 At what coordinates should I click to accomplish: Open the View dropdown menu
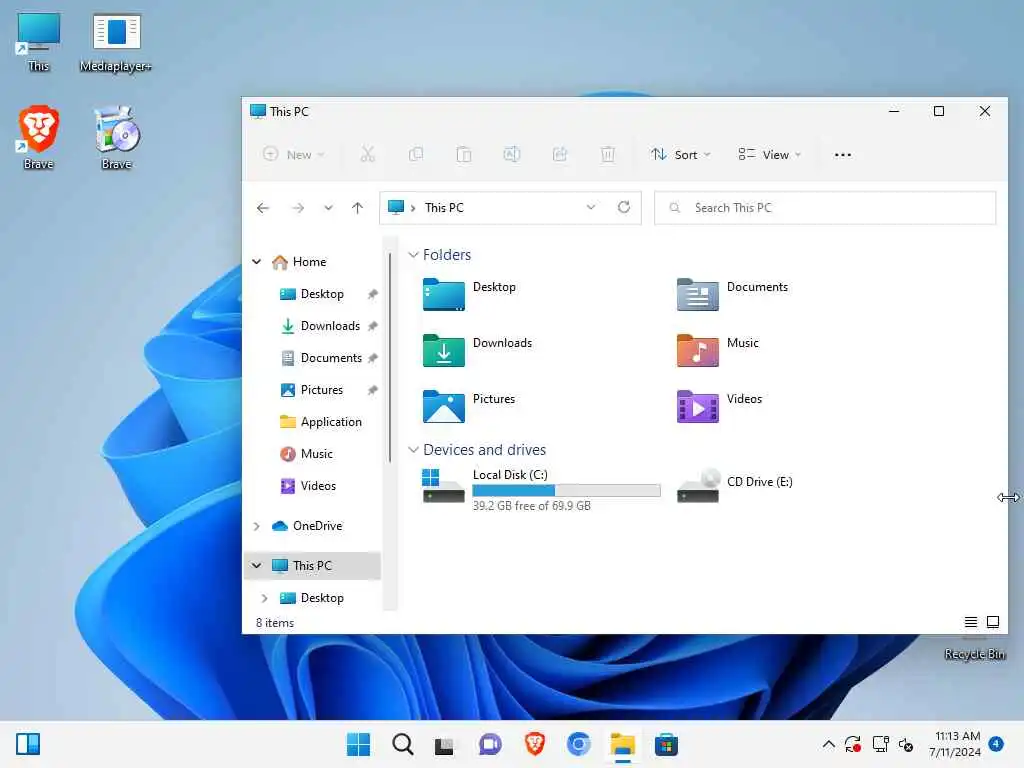pos(769,155)
